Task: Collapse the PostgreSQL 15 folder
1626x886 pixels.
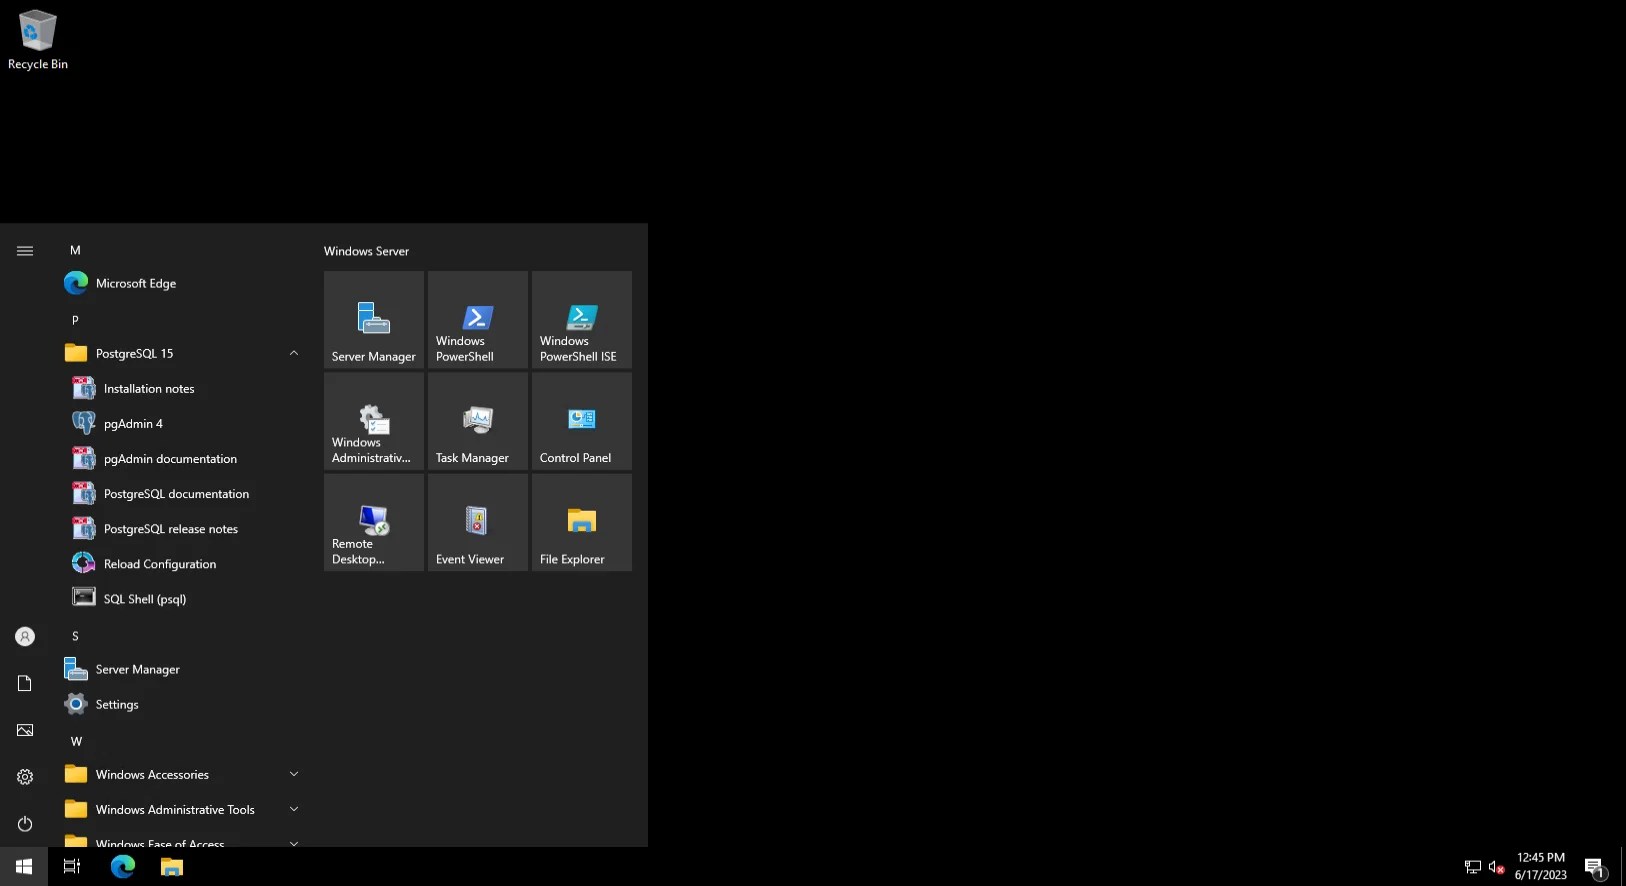Action: click(x=180, y=354)
